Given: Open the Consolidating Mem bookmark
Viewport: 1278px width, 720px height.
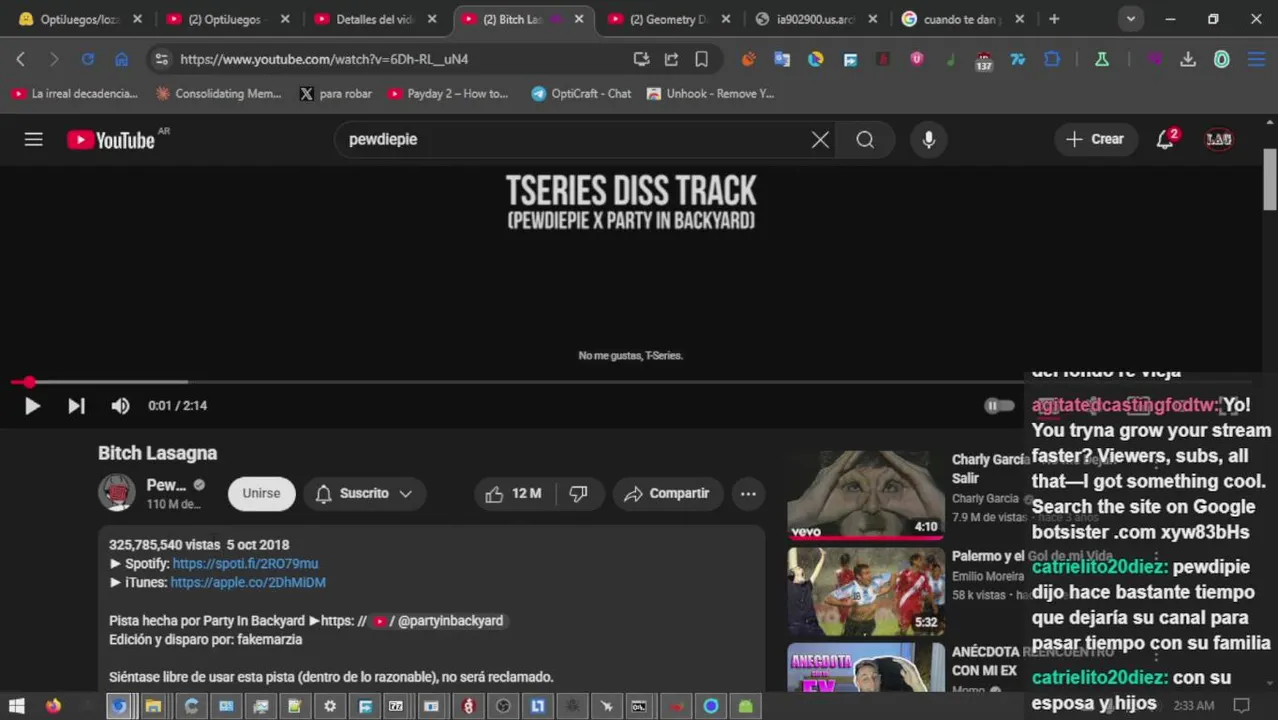Looking at the screenshot, I should click(x=219, y=93).
